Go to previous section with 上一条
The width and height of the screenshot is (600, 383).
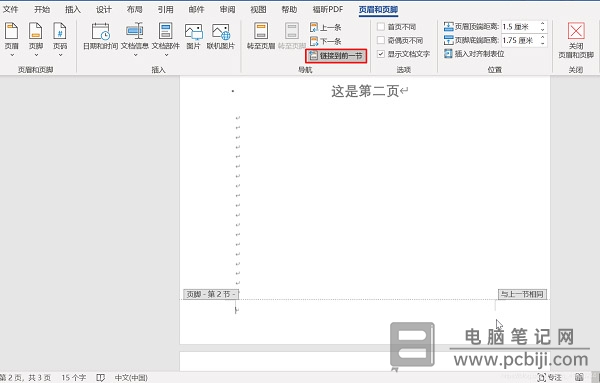(x=326, y=28)
